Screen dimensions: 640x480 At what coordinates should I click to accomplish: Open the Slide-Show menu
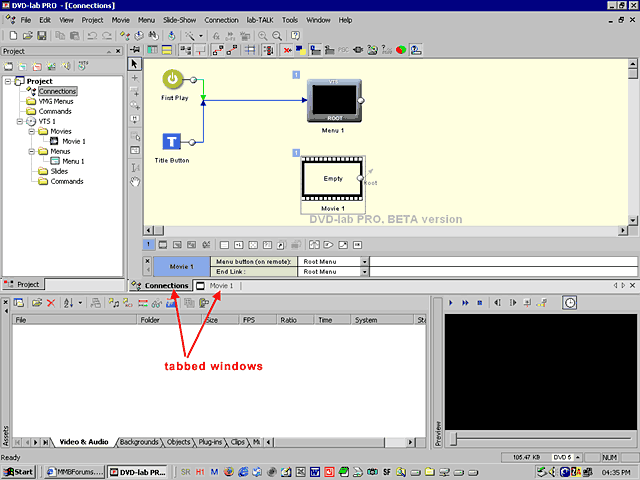click(180, 20)
